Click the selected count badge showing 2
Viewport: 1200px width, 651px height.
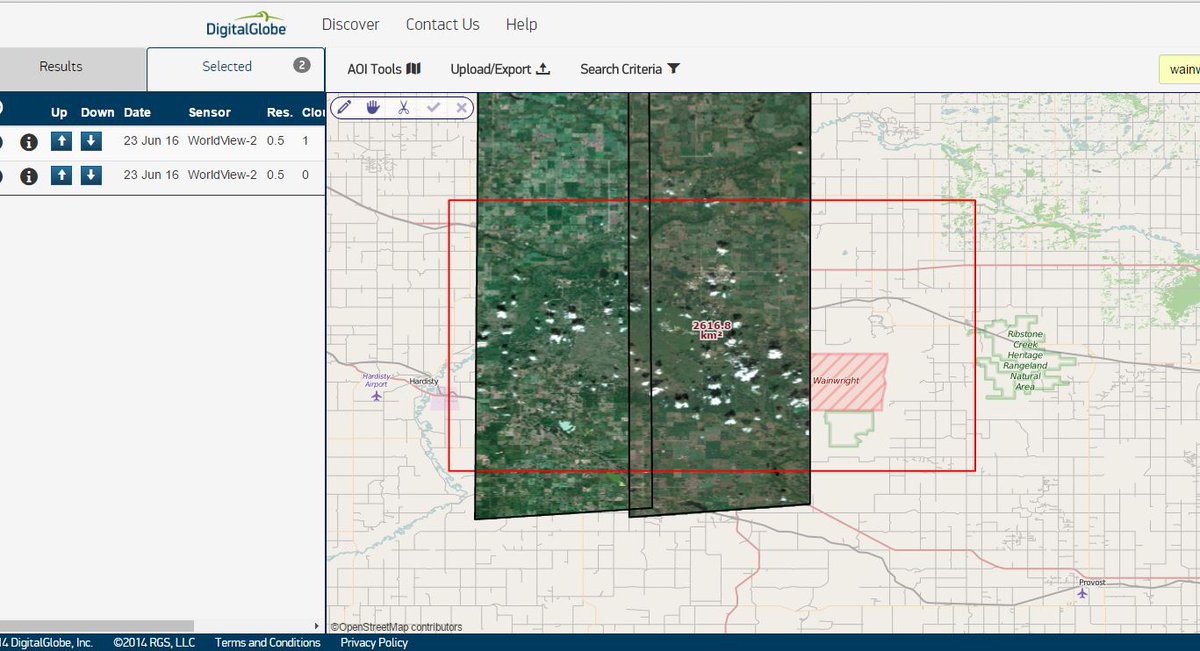(x=301, y=65)
